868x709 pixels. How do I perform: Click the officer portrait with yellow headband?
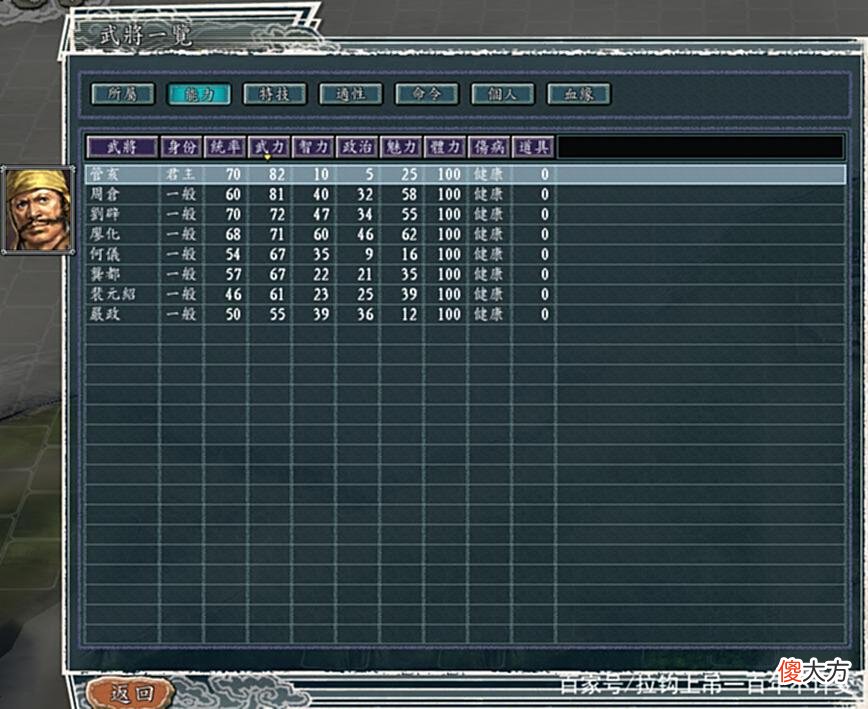coord(38,210)
